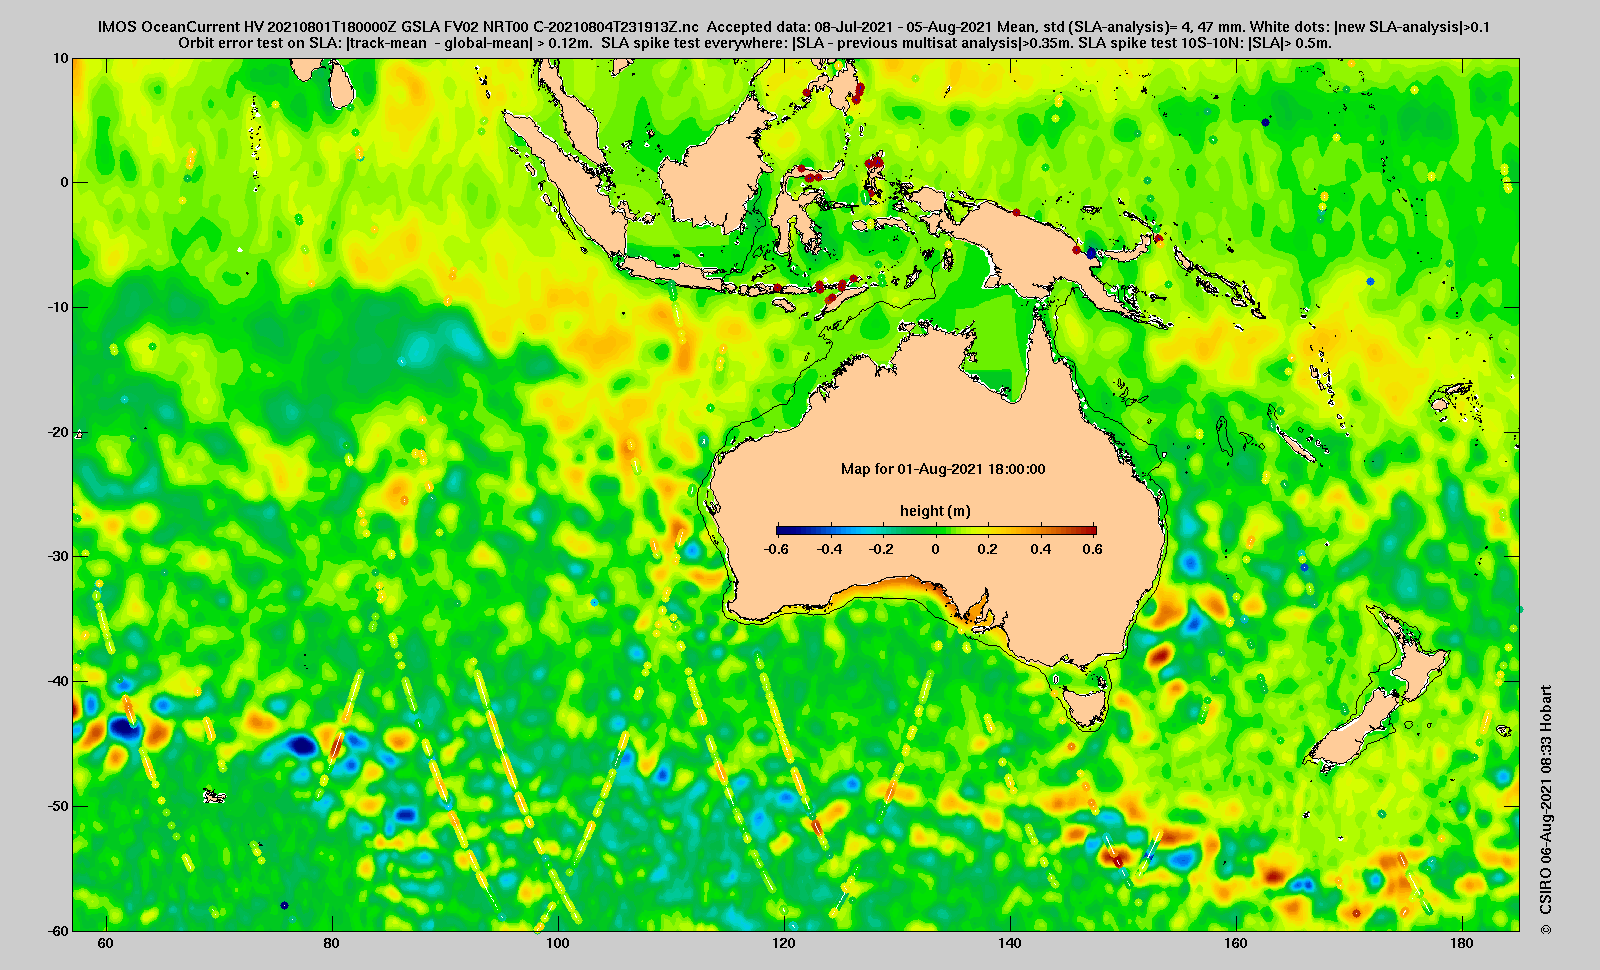This screenshot has height=970, width=1600.
Task: Click the '-0.6' colorbar tick label
Action: (x=776, y=549)
